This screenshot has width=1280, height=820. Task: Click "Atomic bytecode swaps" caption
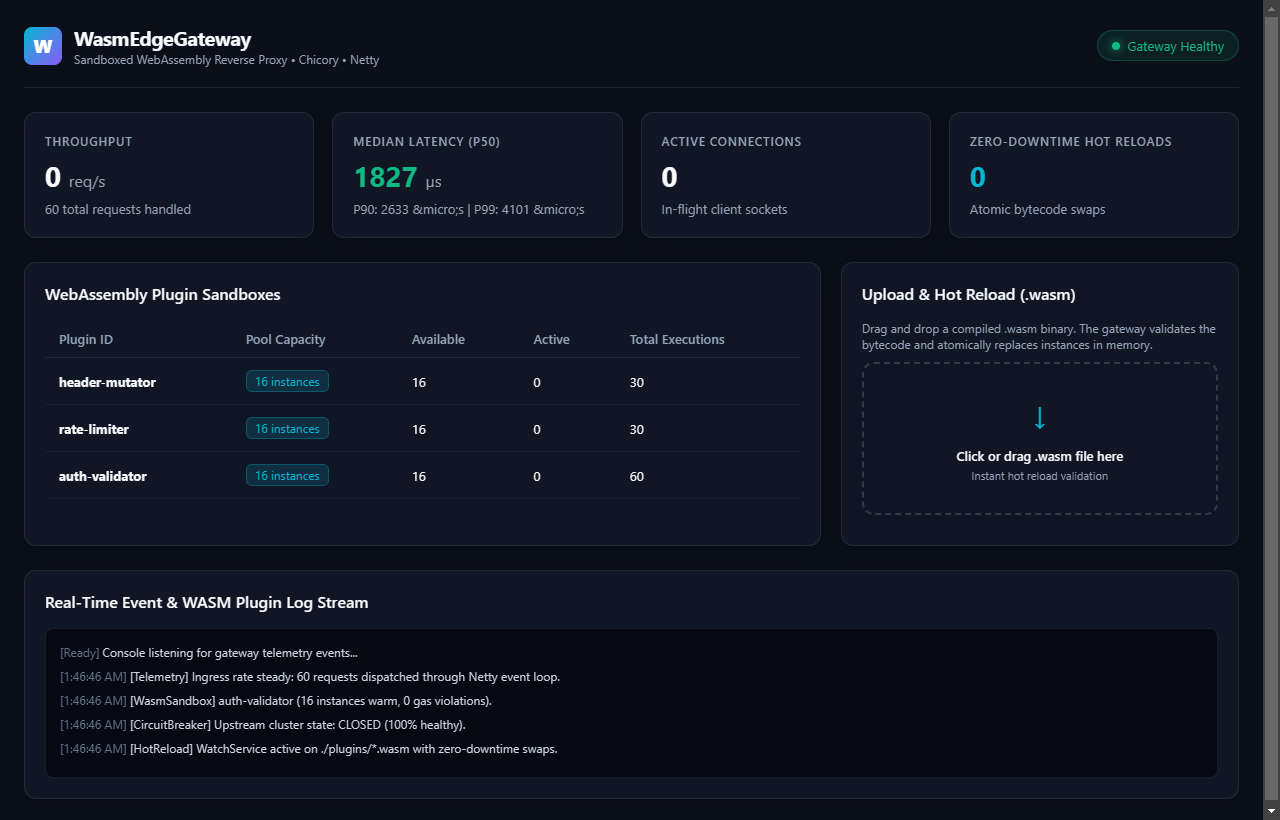coord(1037,210)
